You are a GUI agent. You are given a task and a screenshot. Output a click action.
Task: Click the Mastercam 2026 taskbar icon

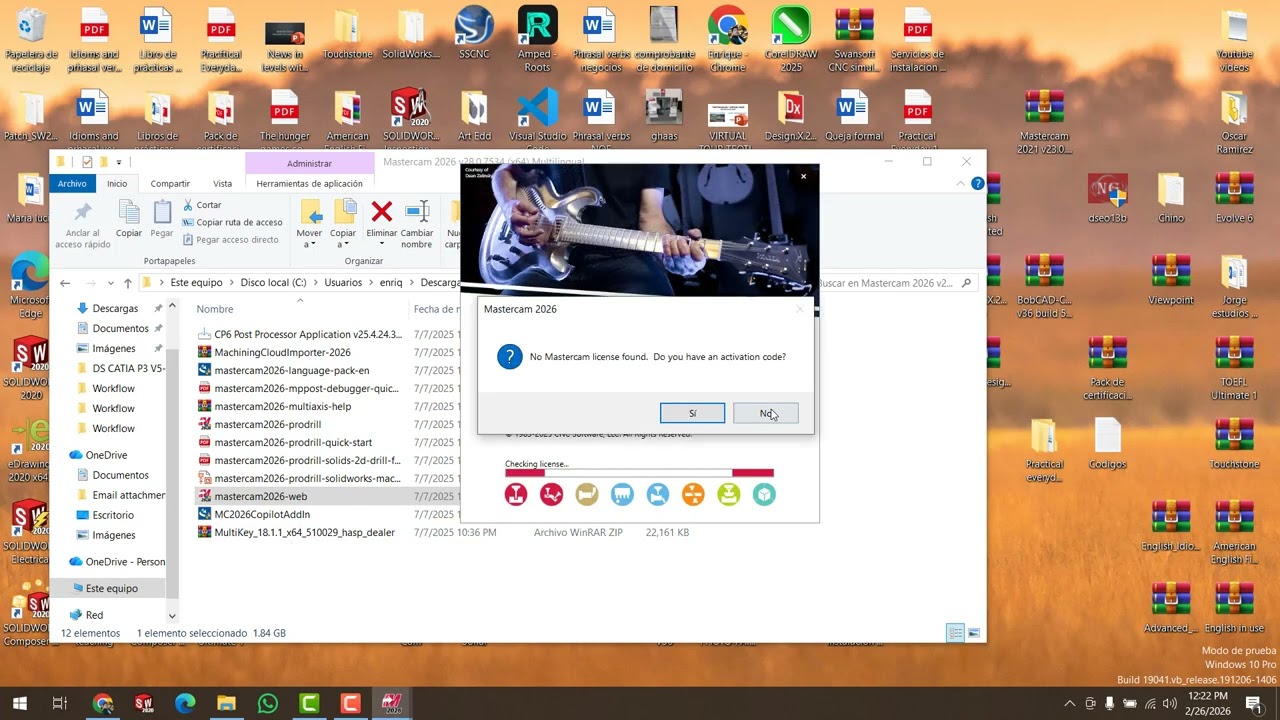tap(390, 703)
